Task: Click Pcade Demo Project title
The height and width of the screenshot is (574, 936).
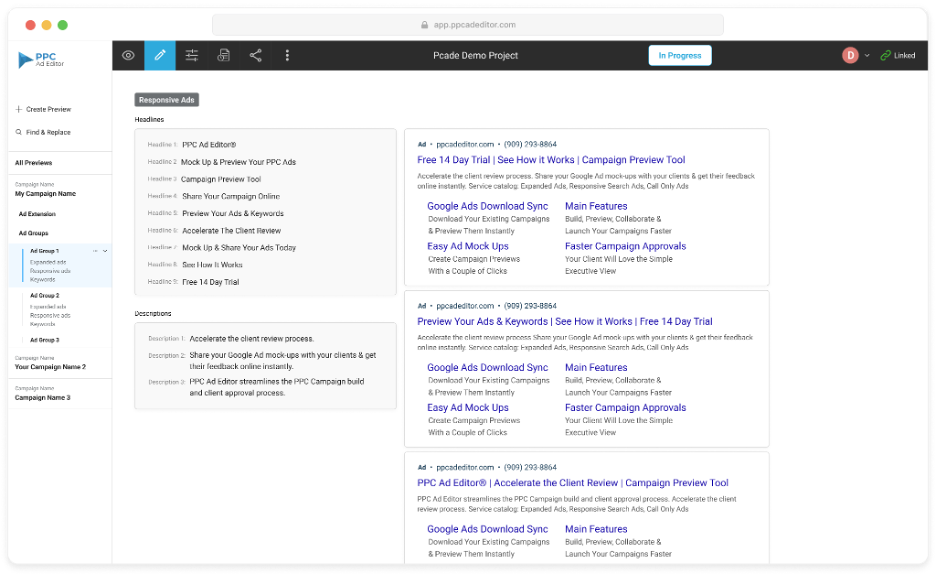Action: [475, 55]
